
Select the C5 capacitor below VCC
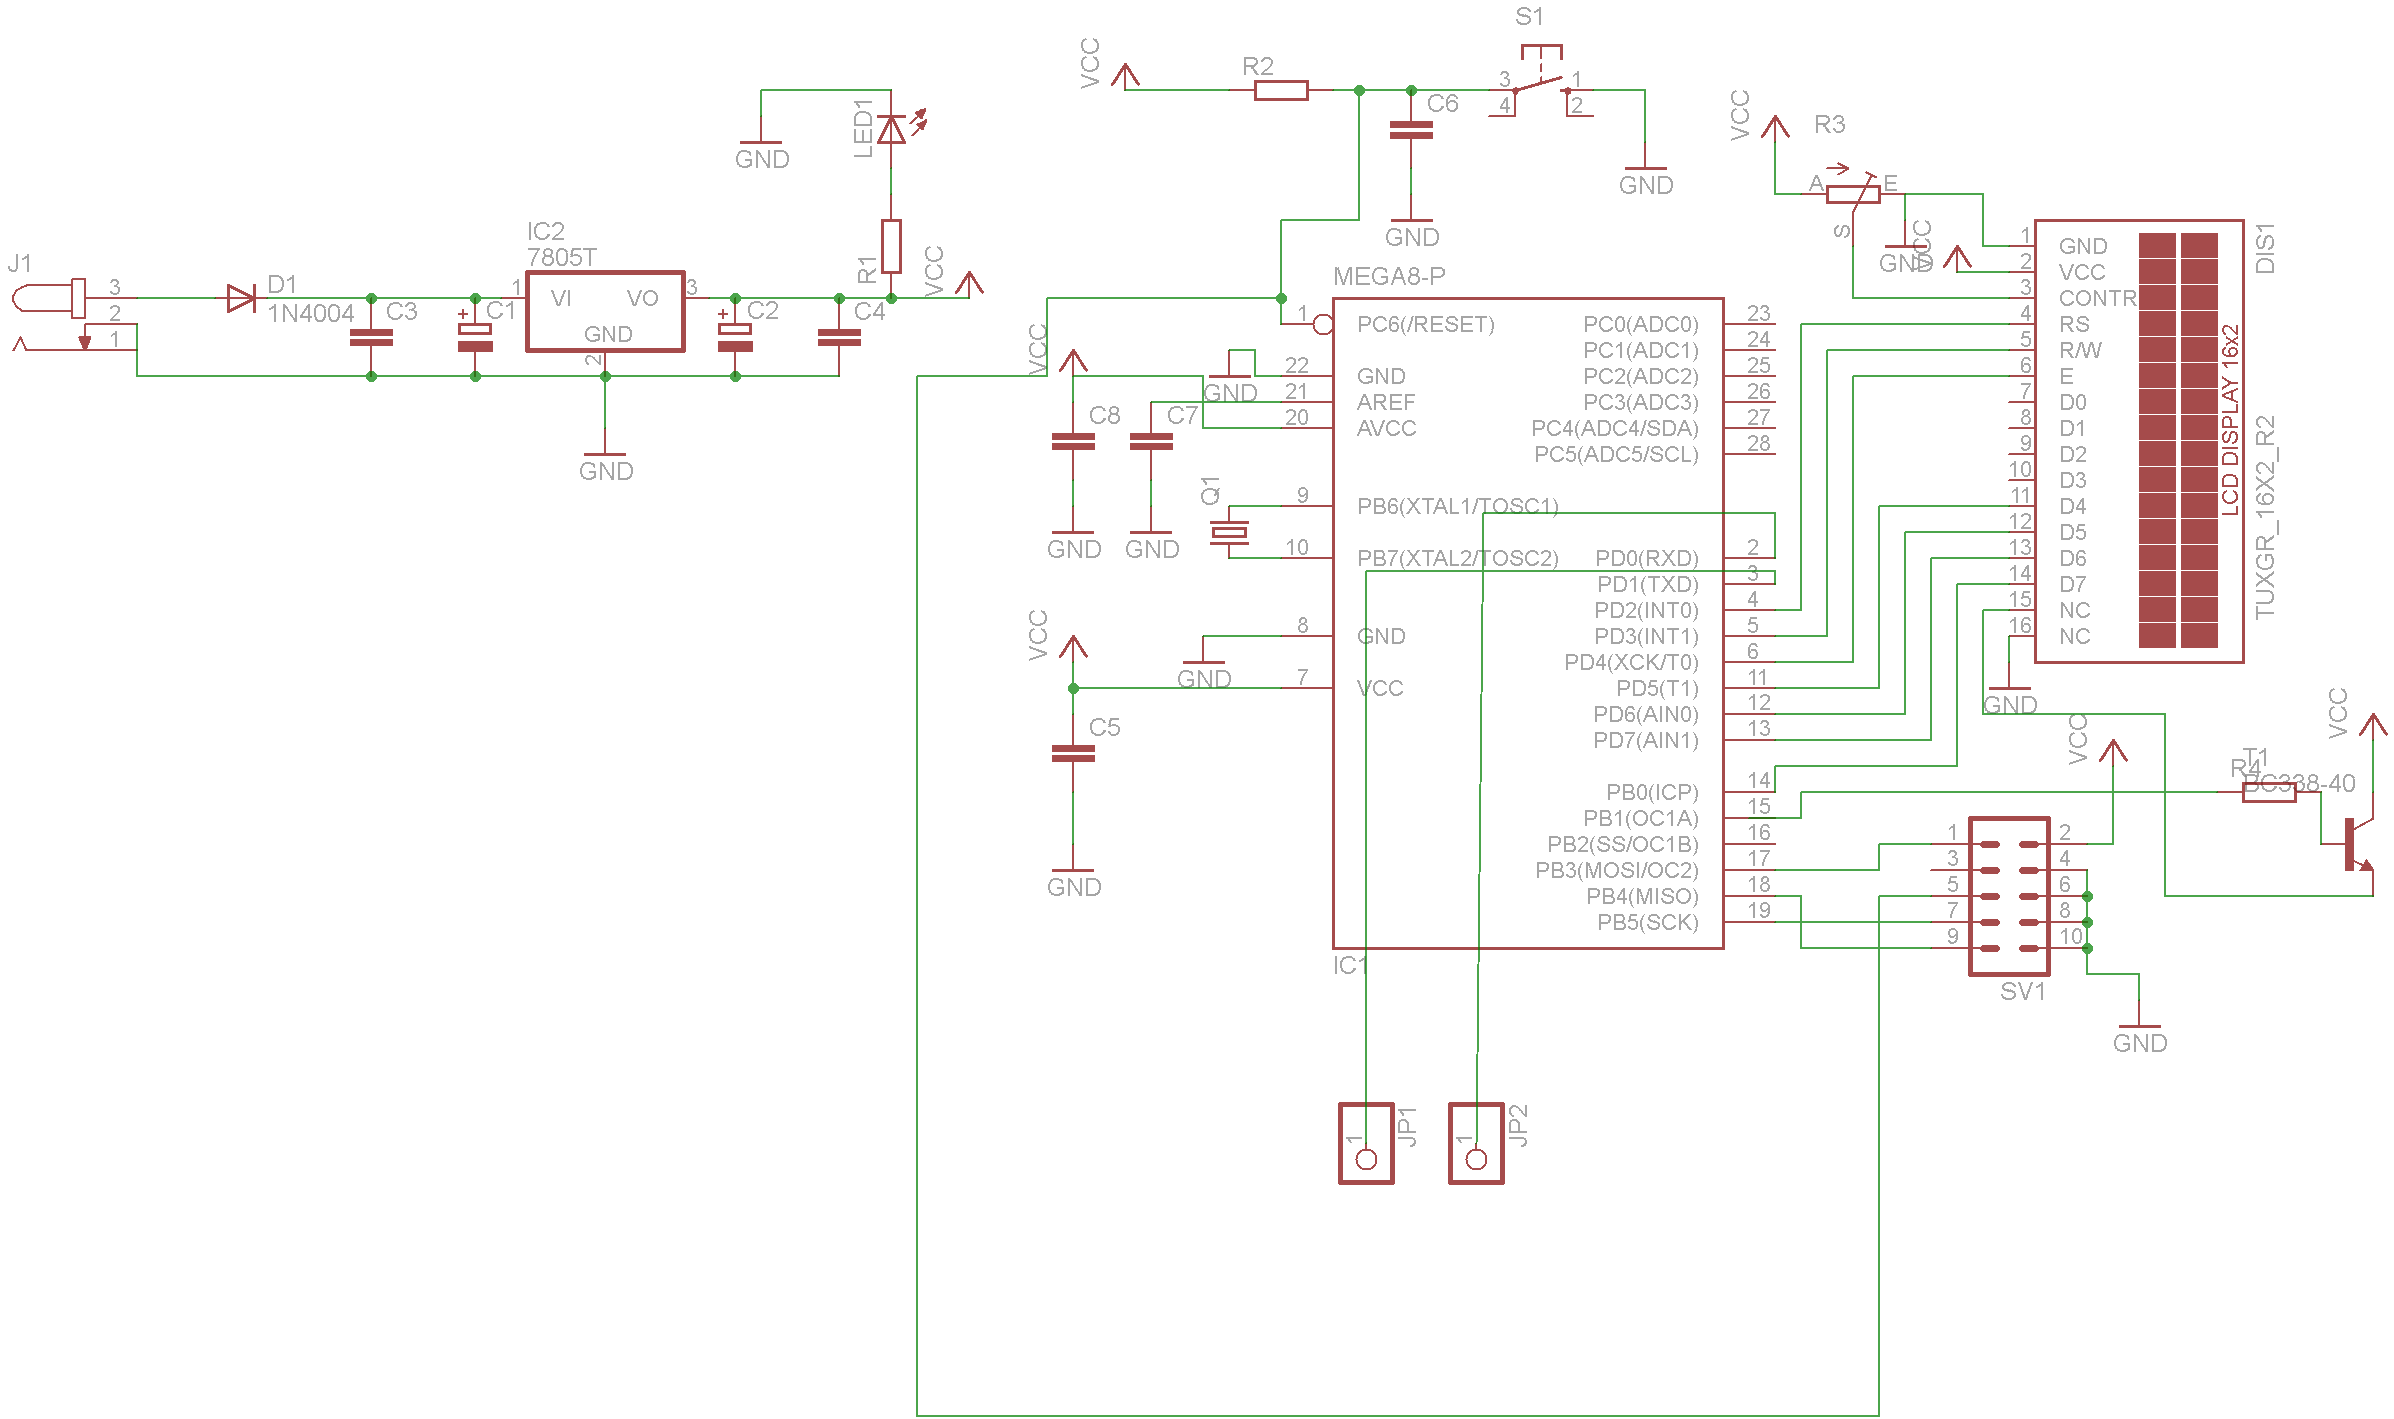click(1073, 754)
